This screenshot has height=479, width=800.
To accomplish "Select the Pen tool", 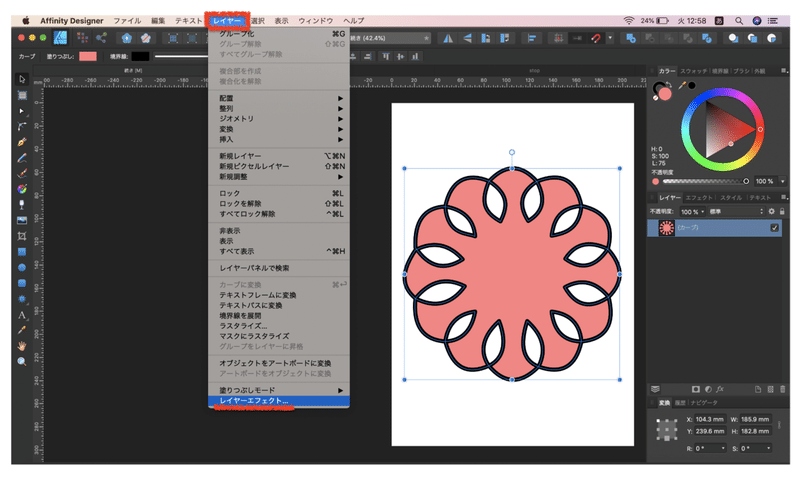I will point(21,142).
